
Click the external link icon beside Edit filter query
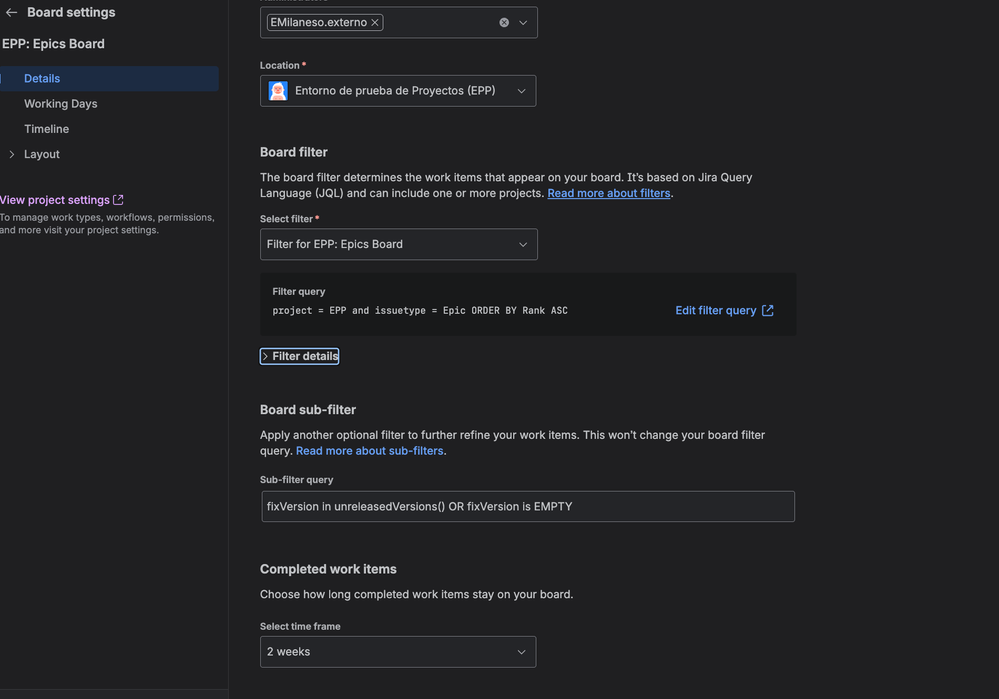click(x=768, y=310)
